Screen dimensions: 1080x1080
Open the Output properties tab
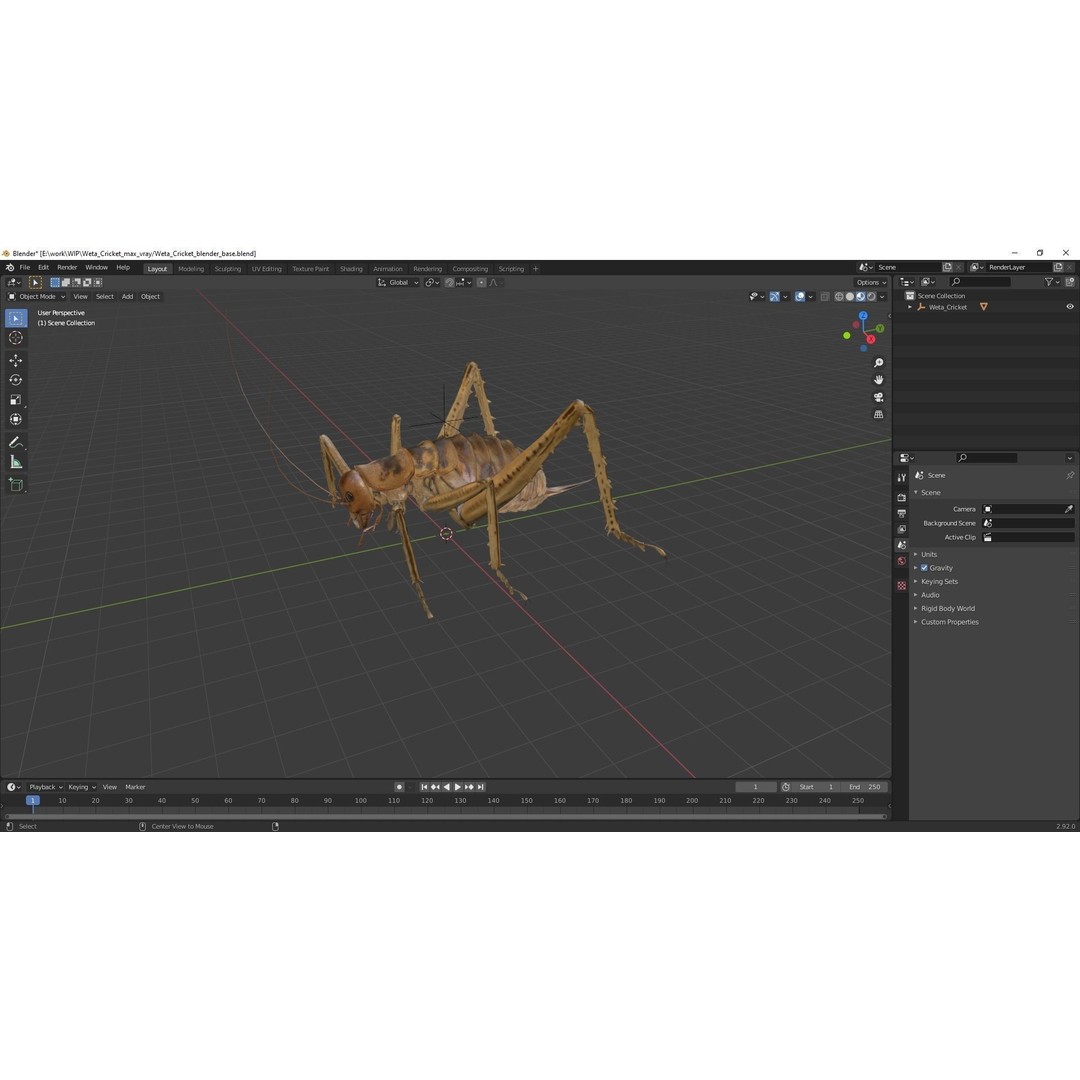tap(902, 513)
